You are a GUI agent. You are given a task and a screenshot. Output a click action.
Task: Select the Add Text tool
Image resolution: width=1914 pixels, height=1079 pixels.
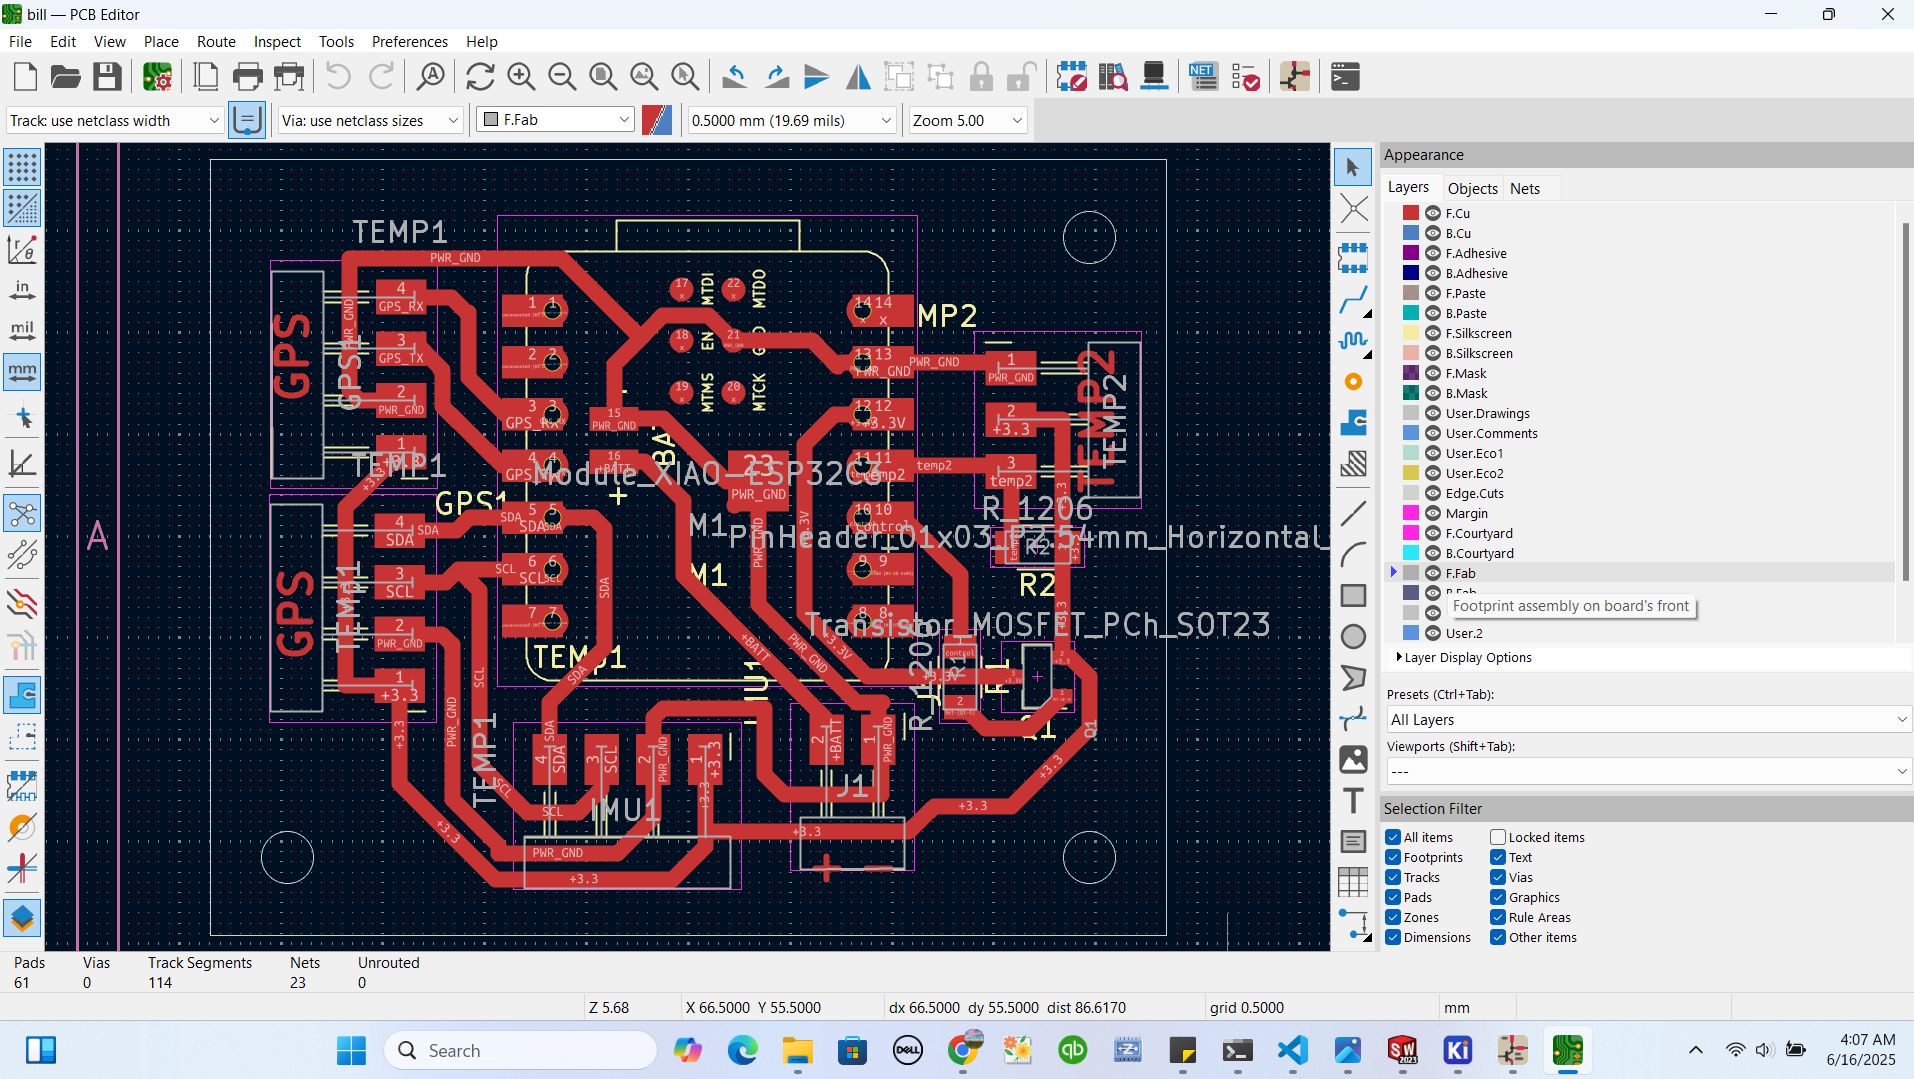point(1353,801)
